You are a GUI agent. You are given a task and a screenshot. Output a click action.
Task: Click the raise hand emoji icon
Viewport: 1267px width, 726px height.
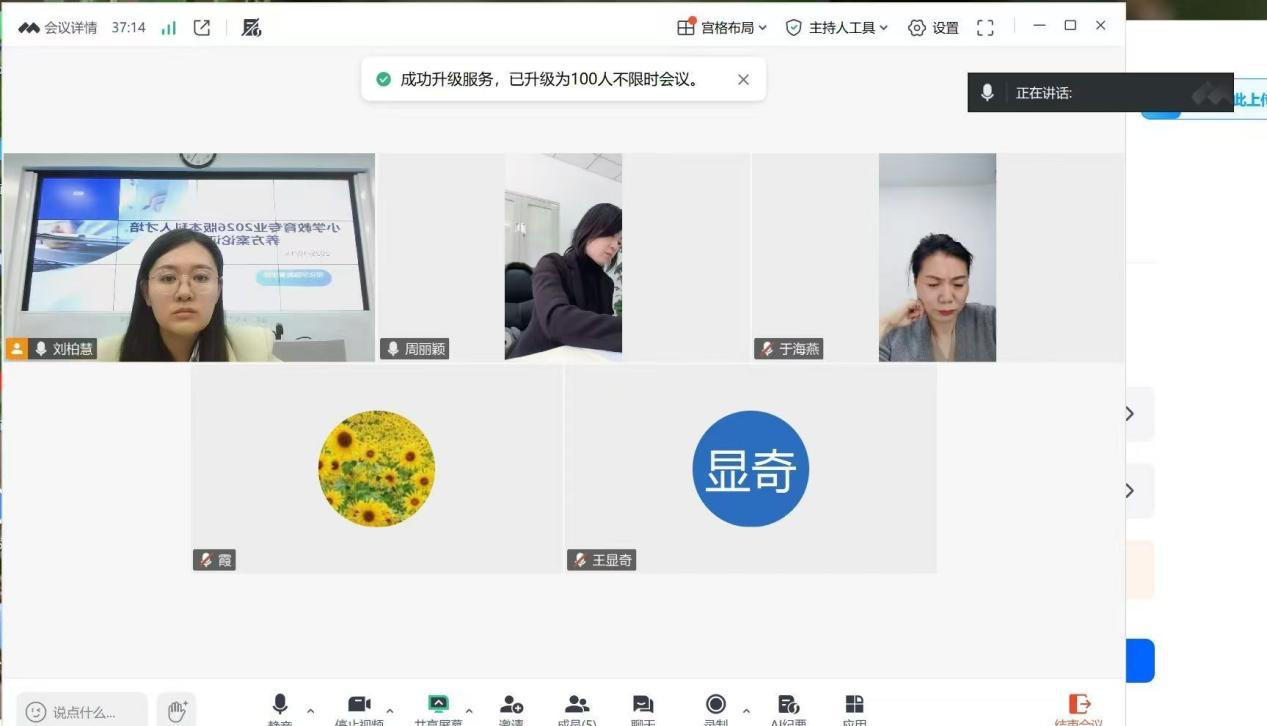177,711
